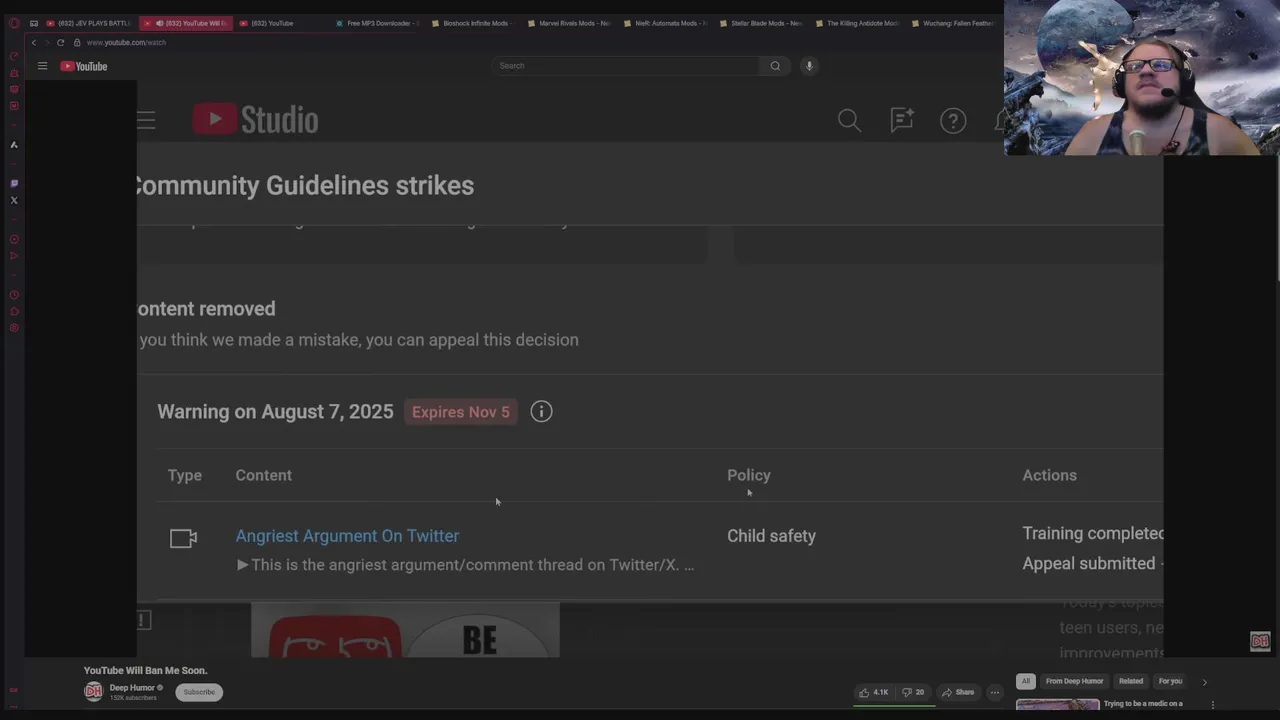Image resolution: width=1280 pixels, height=720 pixels.
Task: Click the Appeal submitted text
Action: [x=1088, y=564]
